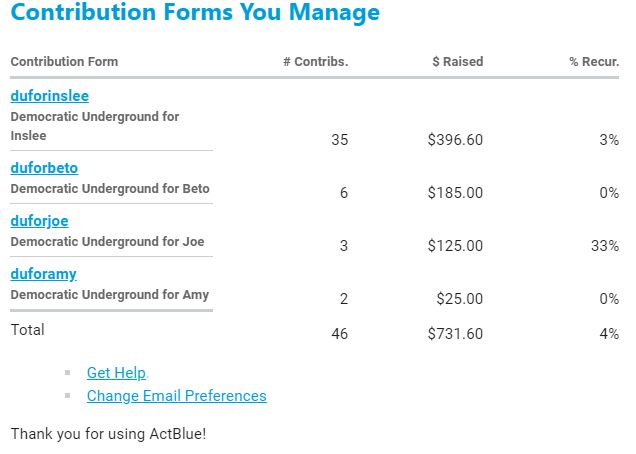Open the duforjoe contribution form link
The width and height of the screenshot is (636, 454).
(39, 220)
